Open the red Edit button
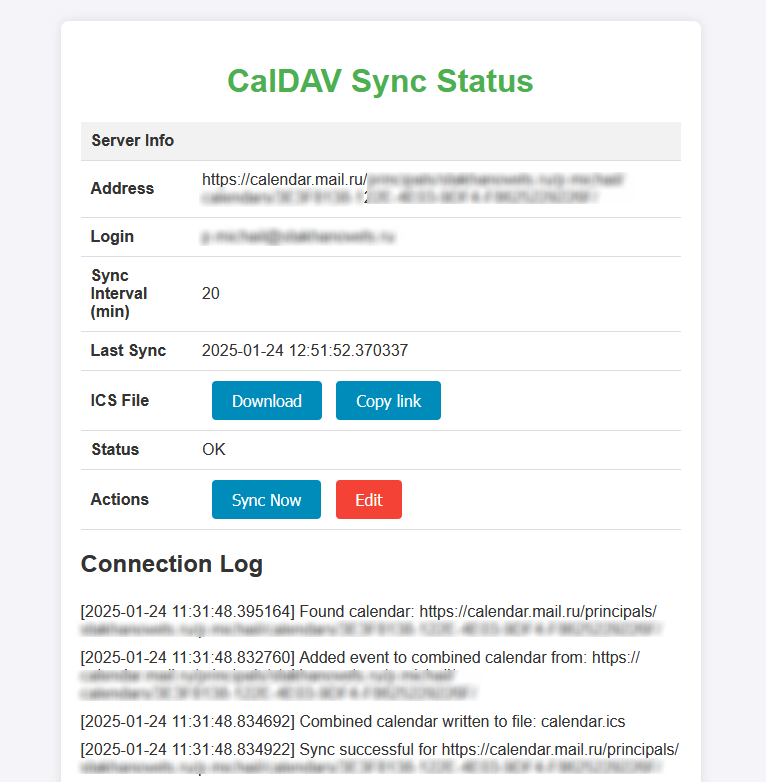The height and width of the screenshot is (782, 766). [x=368, y=500]
